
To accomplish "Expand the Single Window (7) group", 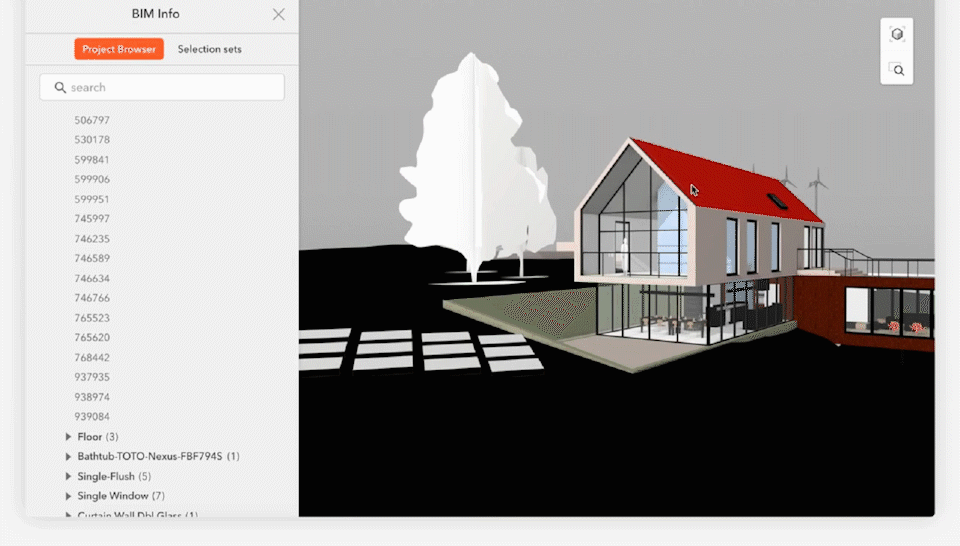I will click(68, 496).
